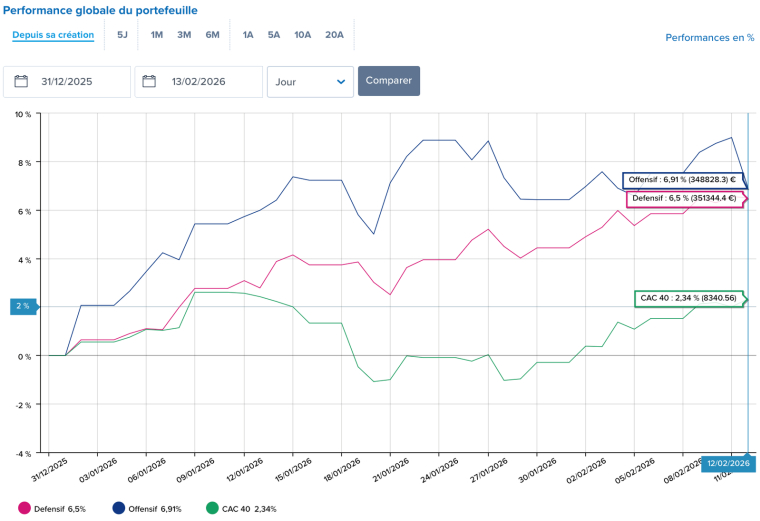The height and width of the screenshot is (521, 760).
Task: Toggle Offensif series via blue legend dot
Action: [119, 509]
